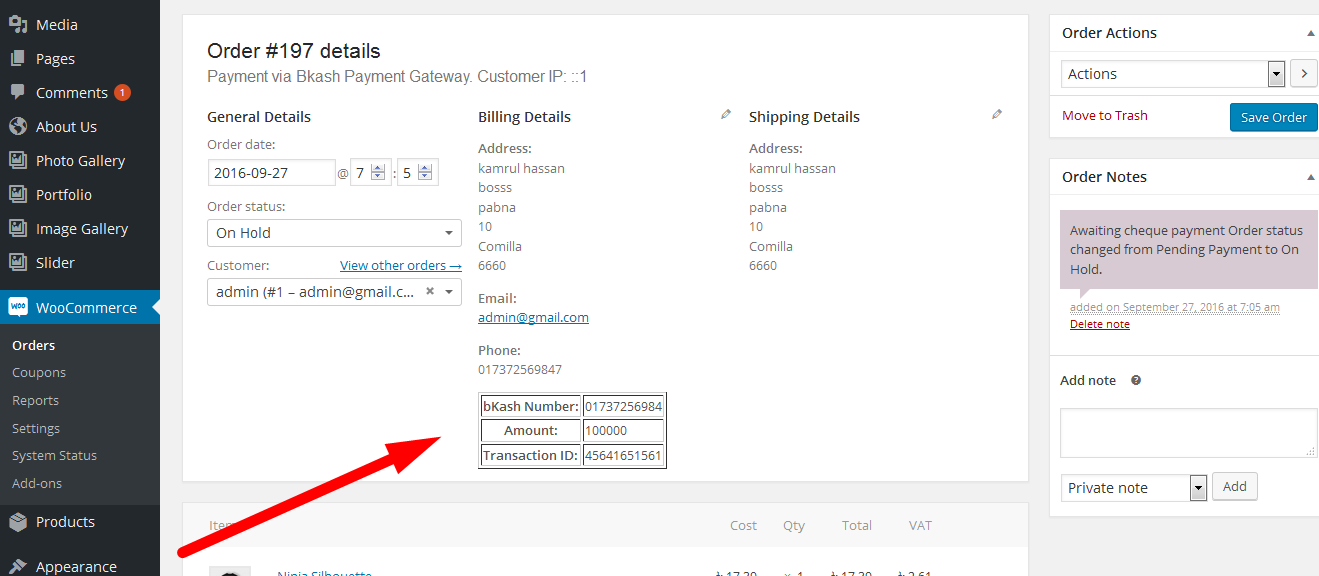1319x576 pixels.
Task: Open the Private note type dropdown
Action: point(1134,488)
